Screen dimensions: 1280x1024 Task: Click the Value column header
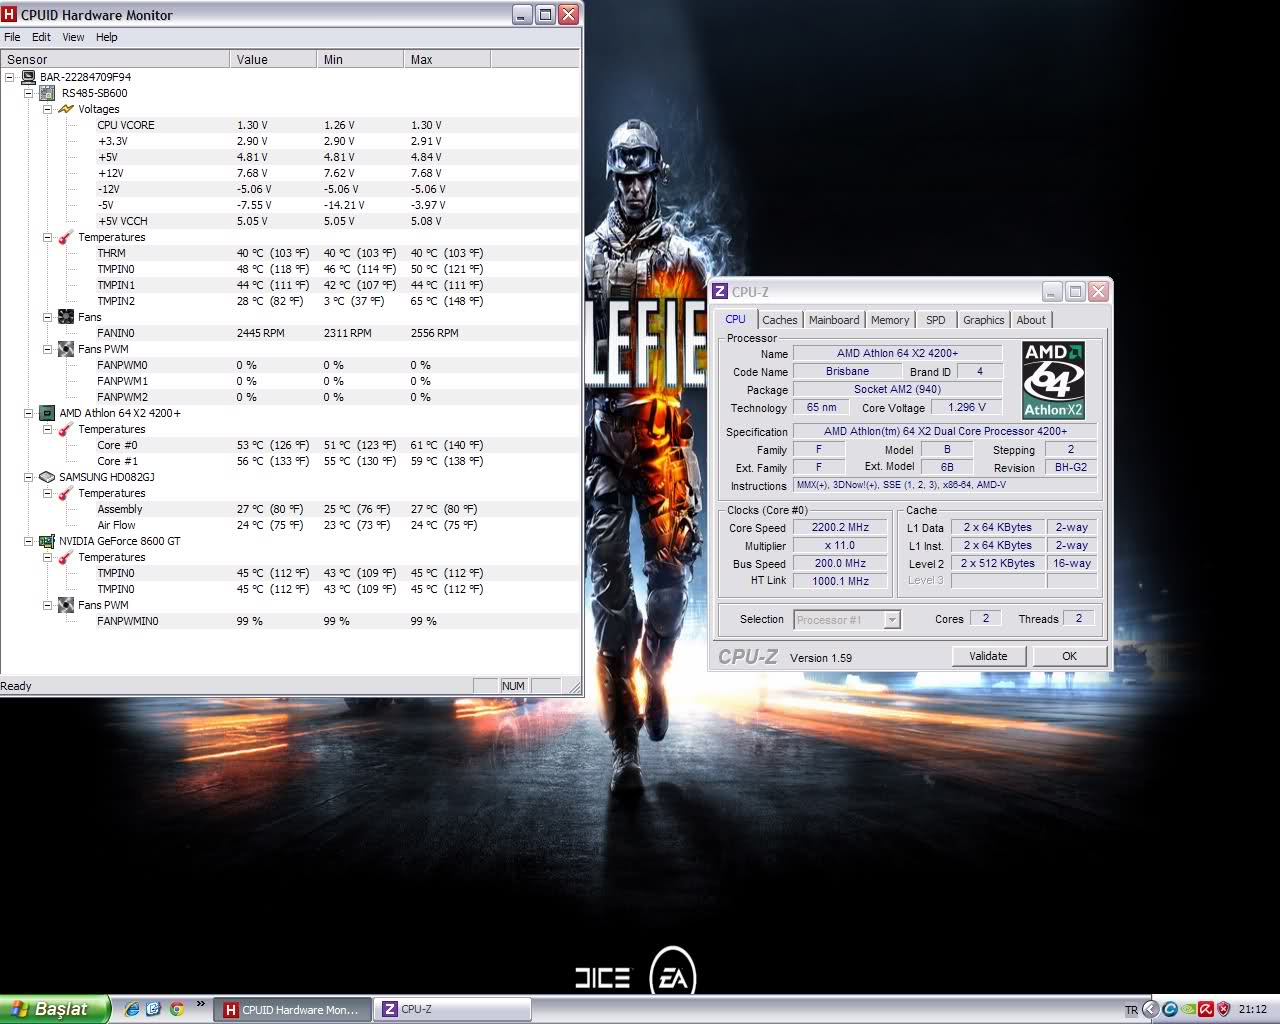coord(273,59)
